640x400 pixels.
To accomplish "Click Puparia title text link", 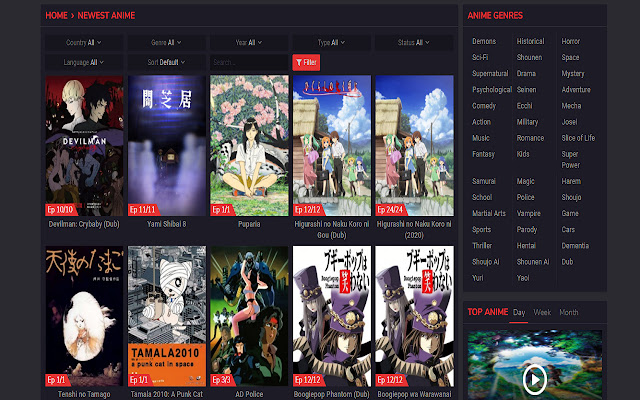I will tap(249, 224).
